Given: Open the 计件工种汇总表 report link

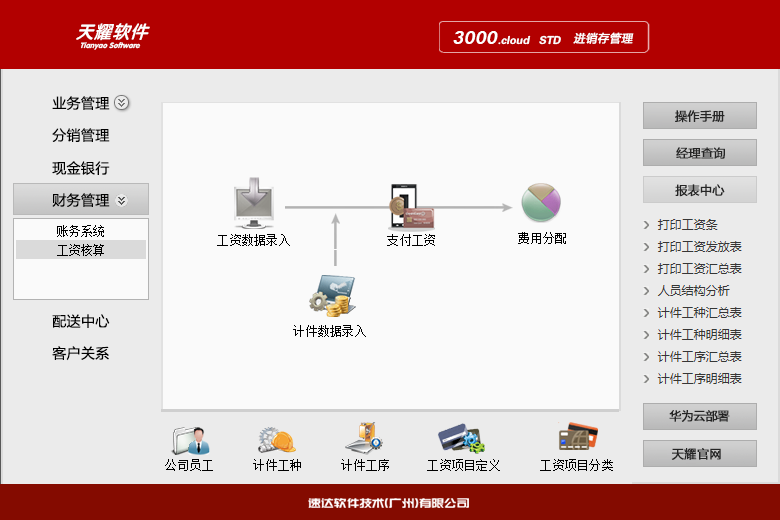Looking at the screenshot, I should 699,313.
